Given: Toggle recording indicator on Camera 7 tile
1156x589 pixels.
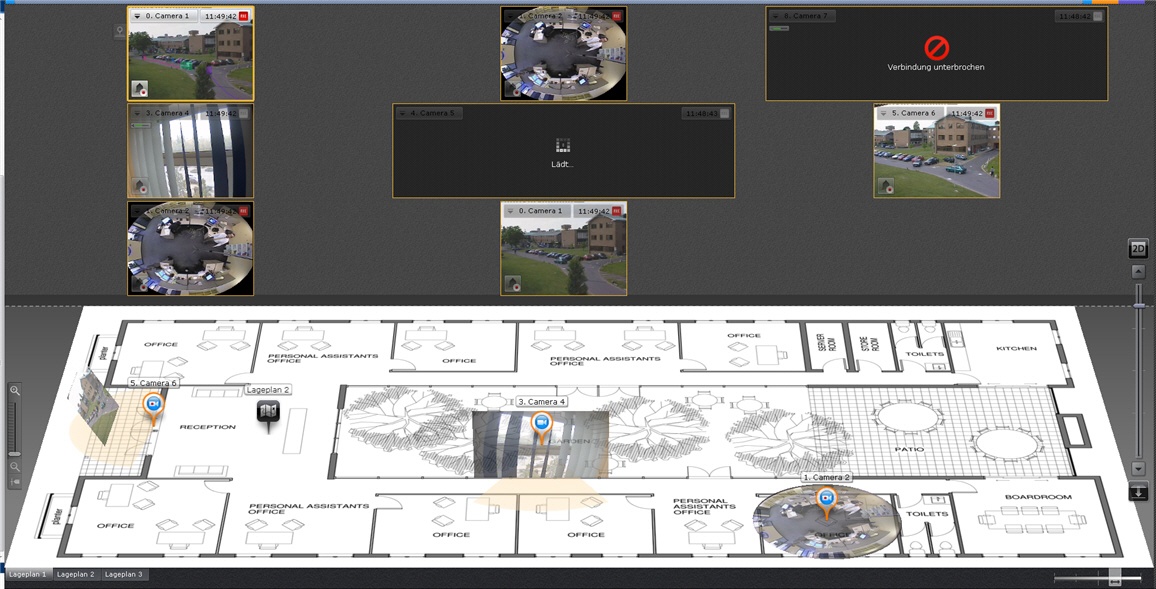Looking at the screenshot, I should tap(1098, 16).
